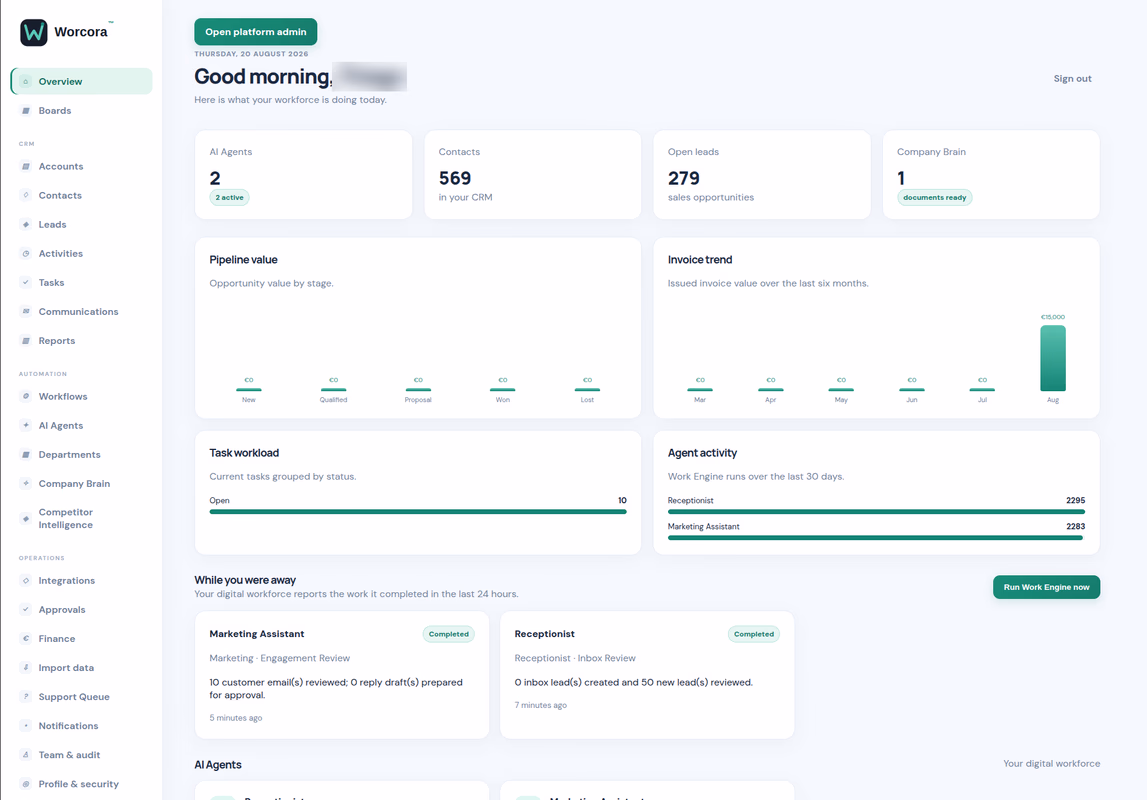The height and width of the screenshot is (800, 1147).
Task: Click the Overview home icon in sidebar
Action: 26,81
